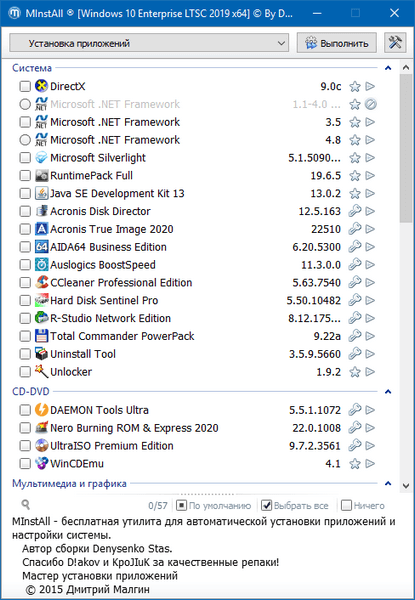Screen dimensions: 415x600
Task: Click the key icon next to Total Commander PowerPack
Action: (355, 336)
